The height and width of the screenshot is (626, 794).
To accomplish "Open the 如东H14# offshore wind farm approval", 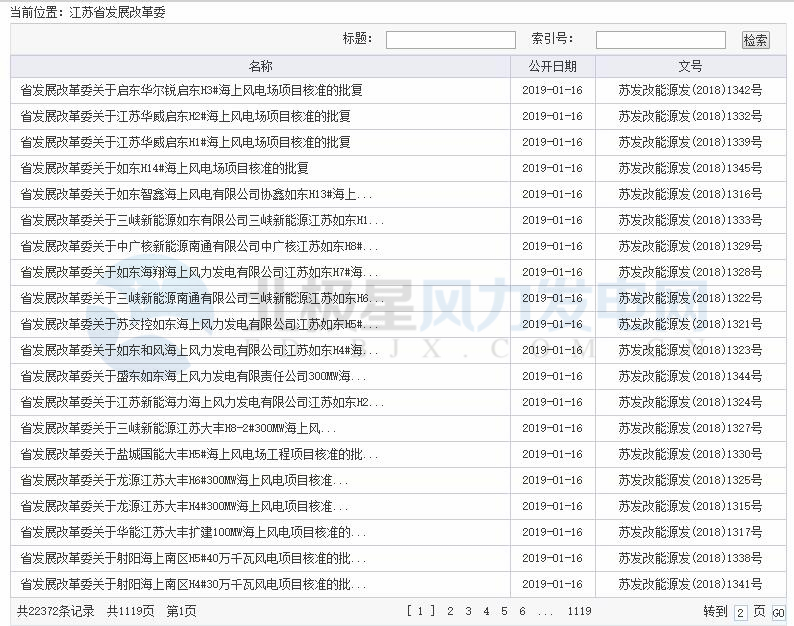I will point(164,168).
